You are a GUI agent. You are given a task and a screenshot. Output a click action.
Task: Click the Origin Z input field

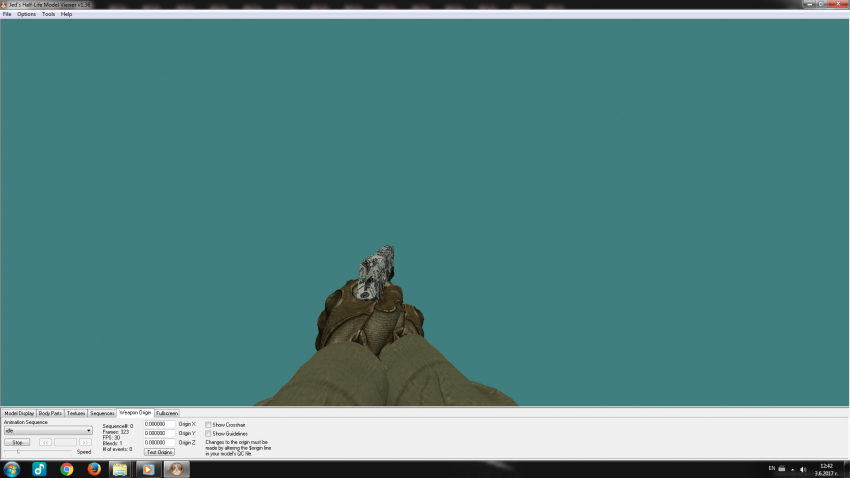pyautogui.click(x=159, y=443)
